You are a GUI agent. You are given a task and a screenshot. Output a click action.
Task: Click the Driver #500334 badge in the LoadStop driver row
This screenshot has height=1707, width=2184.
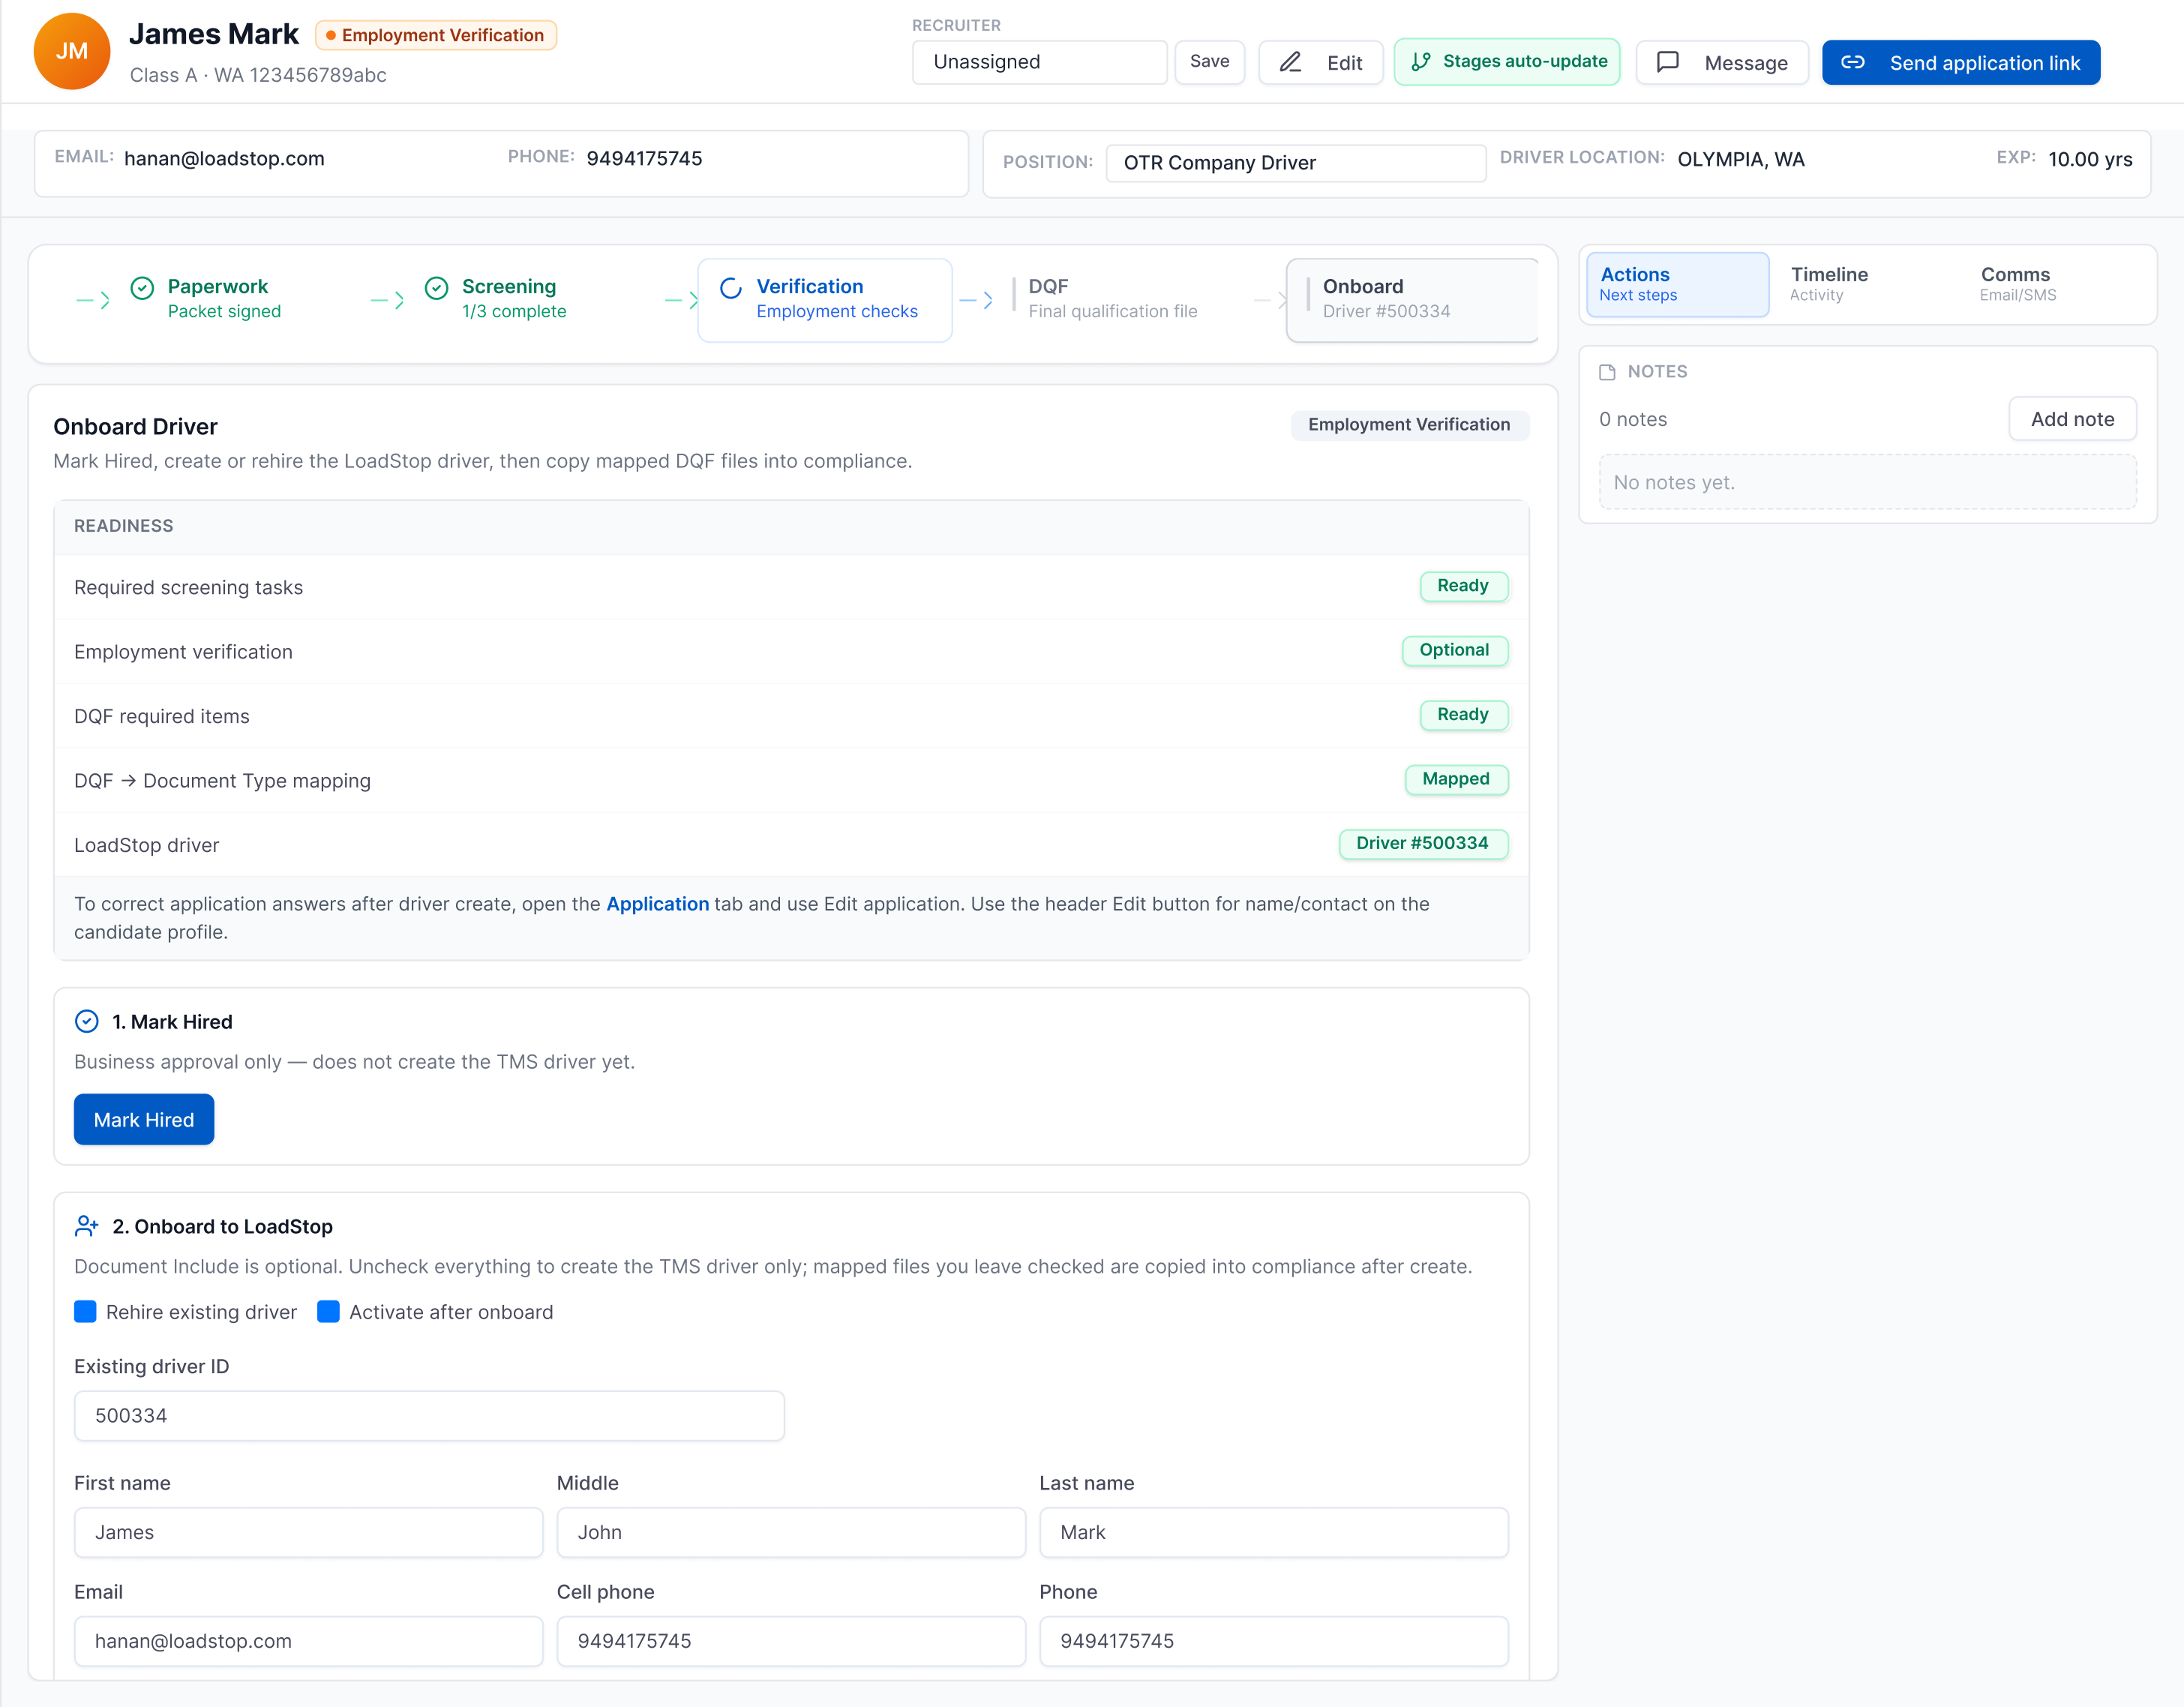point(1423,844)
